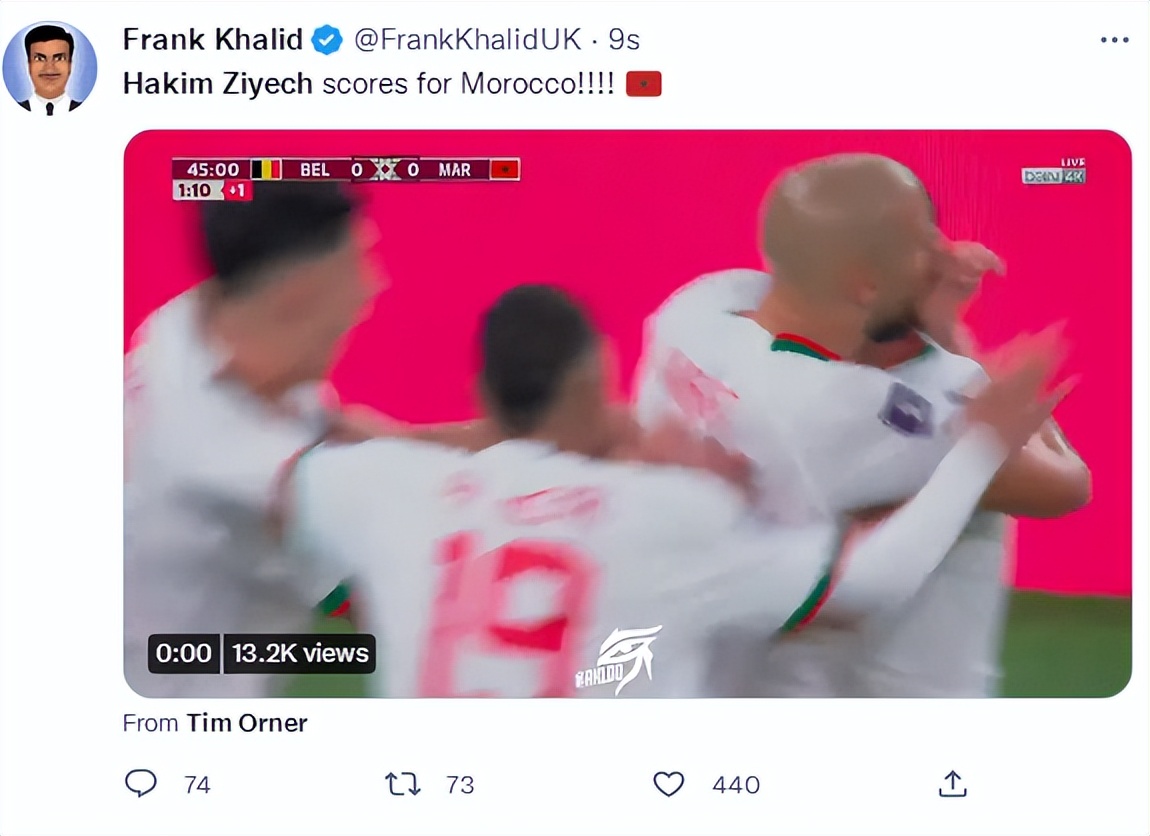Click the blue verified badge
1150x836 pixels.
(x=327, y=40)
